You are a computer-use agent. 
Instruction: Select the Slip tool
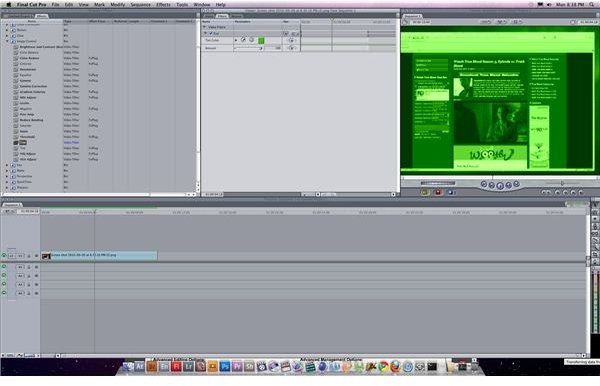tap(595, 233)
